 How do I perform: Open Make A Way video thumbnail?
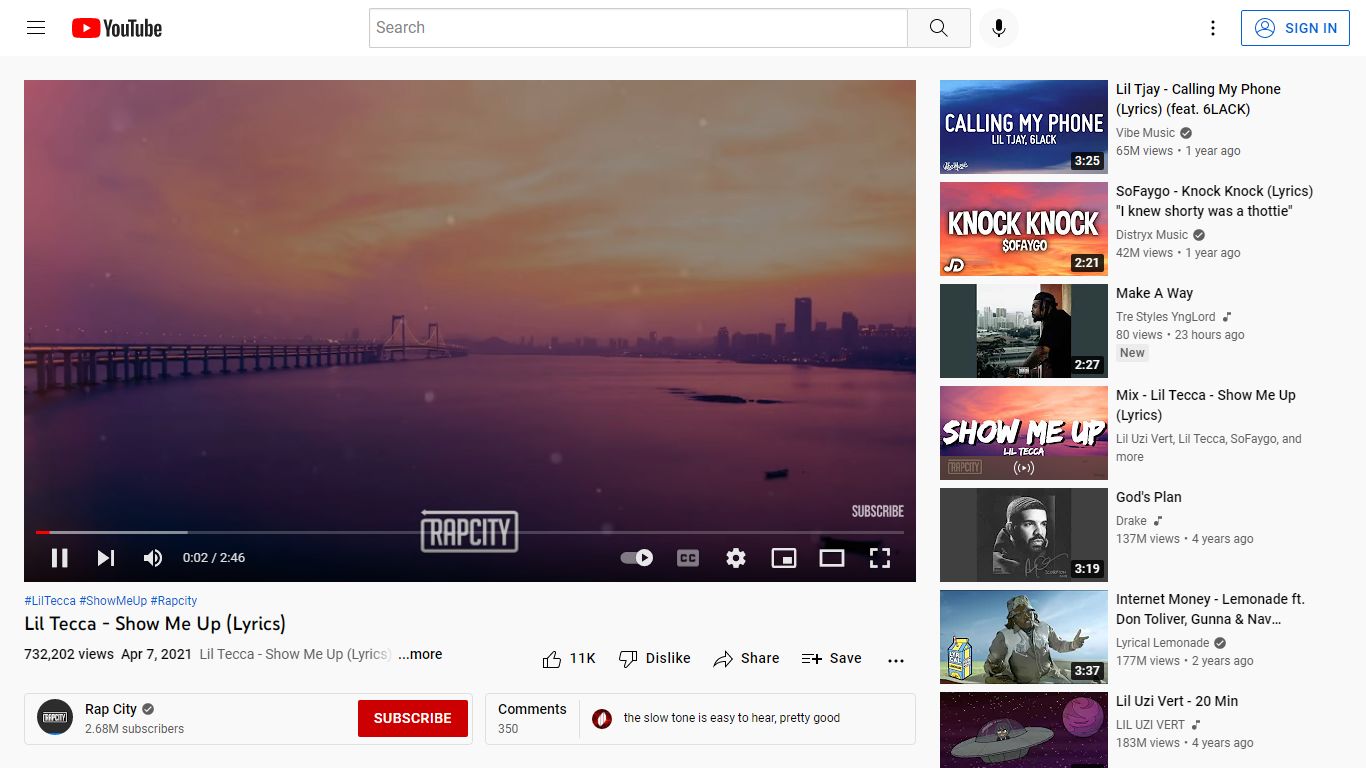(x=1024, y=331)
